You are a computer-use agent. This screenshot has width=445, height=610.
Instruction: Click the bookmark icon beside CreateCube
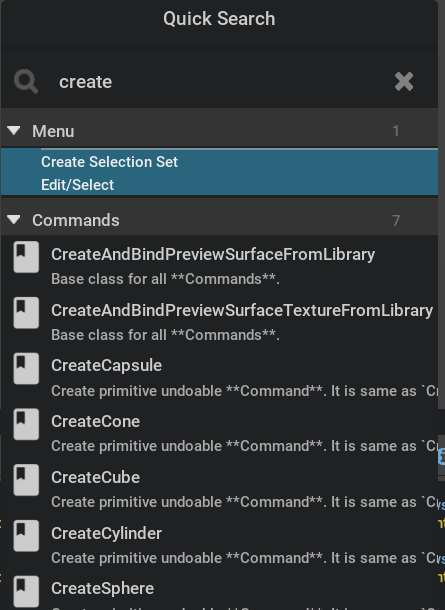26,480
